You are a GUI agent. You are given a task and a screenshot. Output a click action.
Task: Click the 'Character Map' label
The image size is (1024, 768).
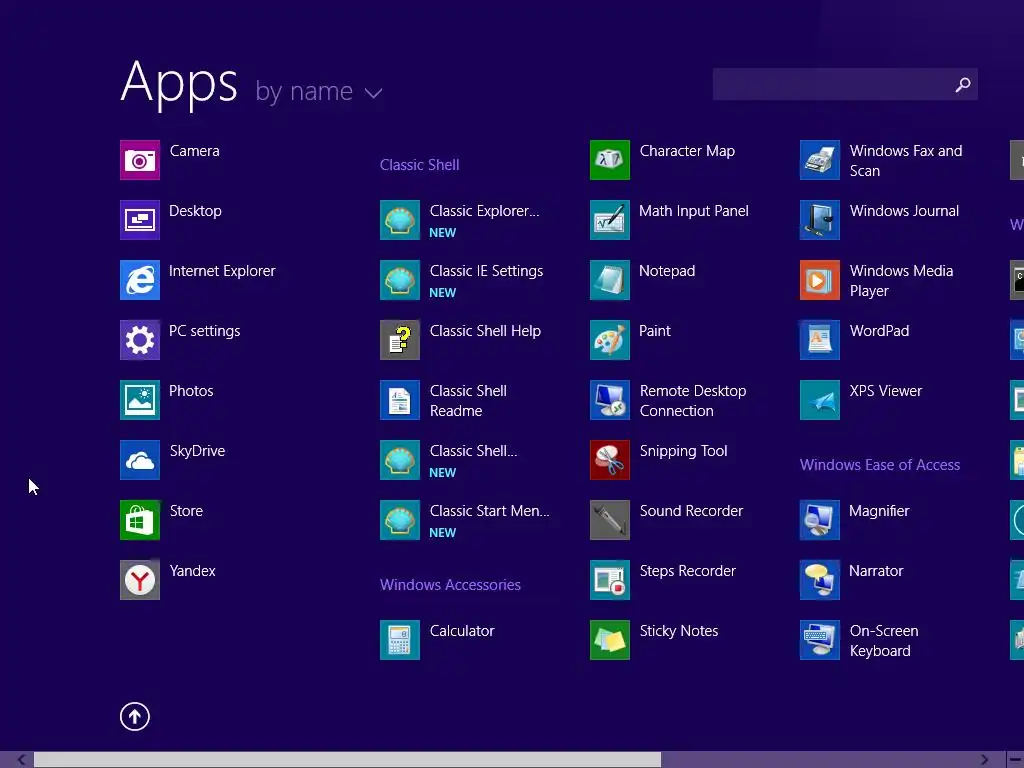(687, 151)
